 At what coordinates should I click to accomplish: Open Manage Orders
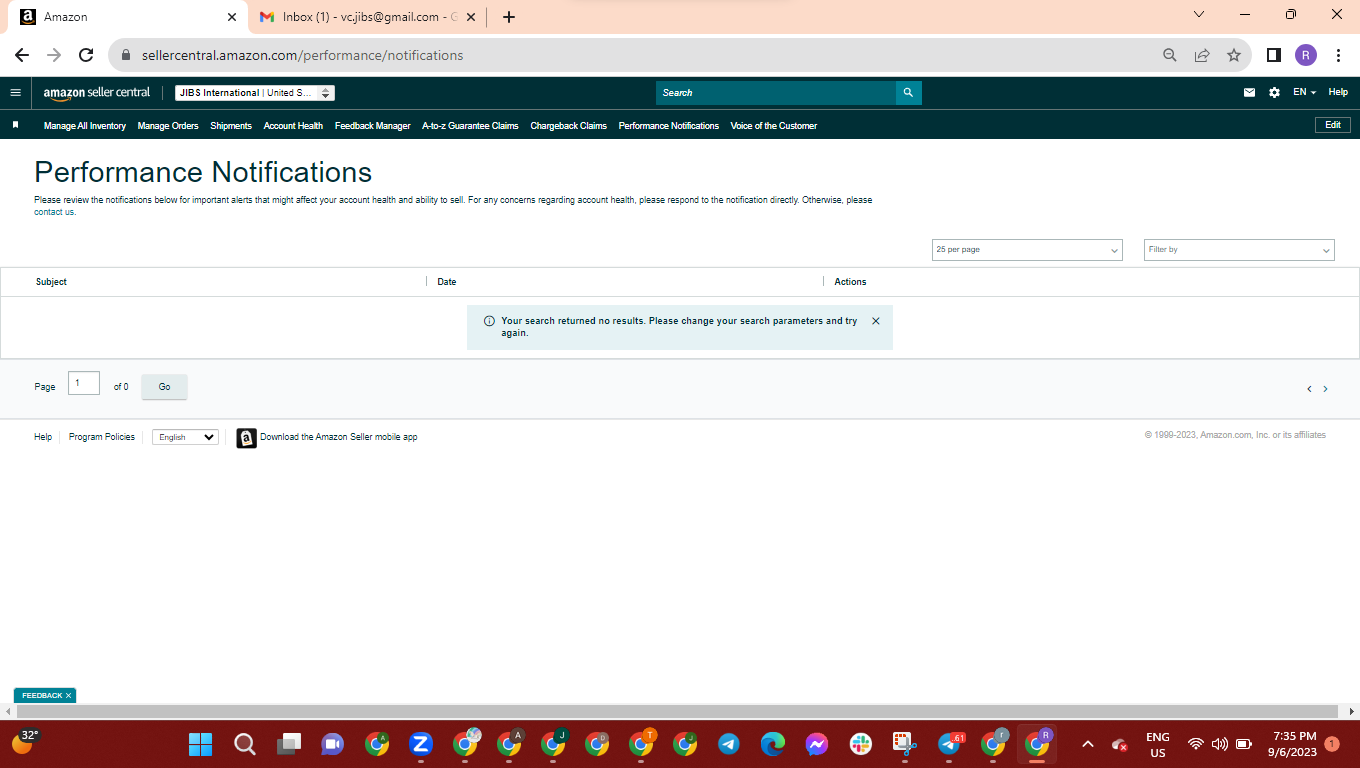point(168,126)
